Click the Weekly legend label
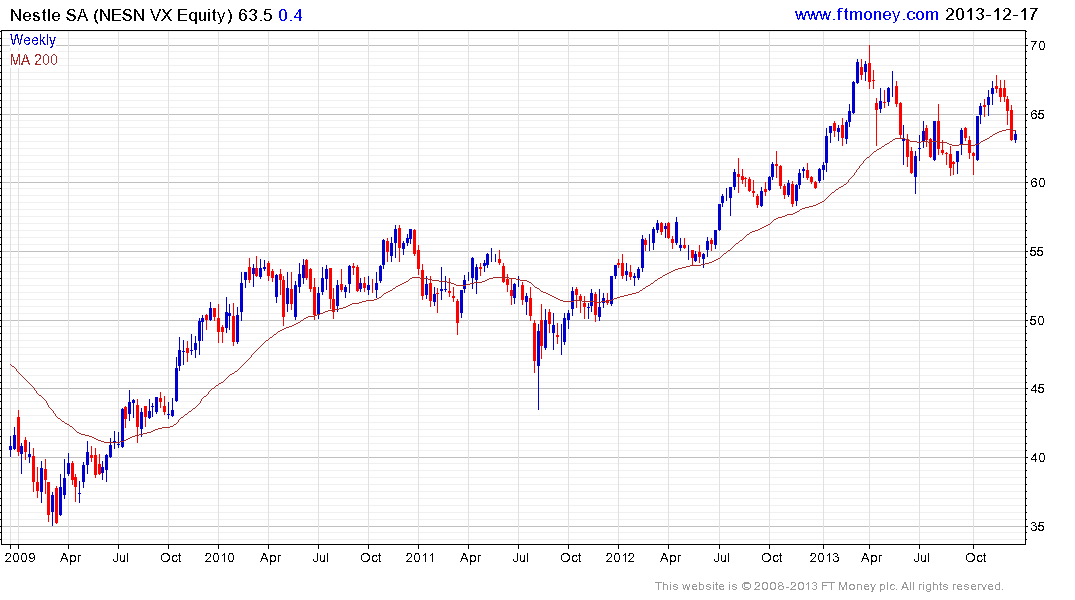This screenshot has width=1075, height=600. tap(33, 40)
